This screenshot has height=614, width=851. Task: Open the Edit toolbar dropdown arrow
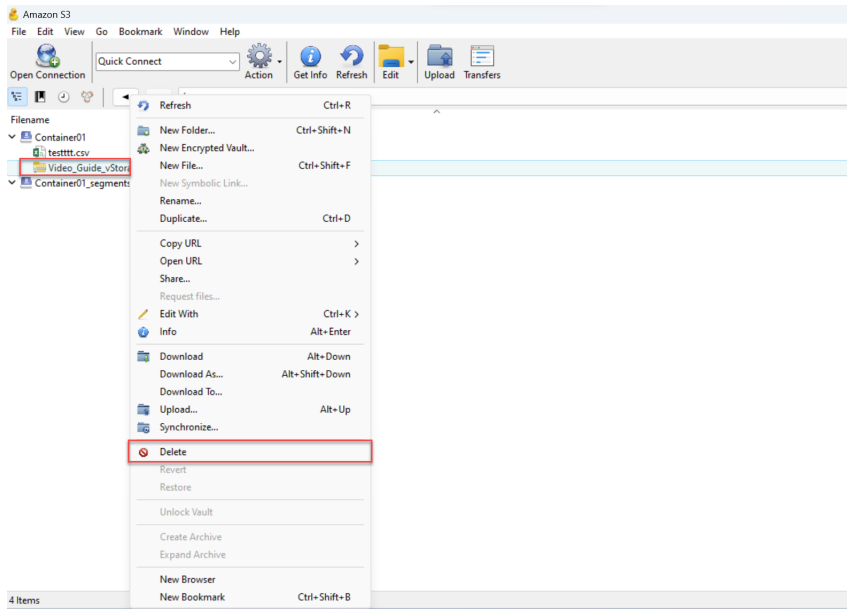[x=411, y=62]
